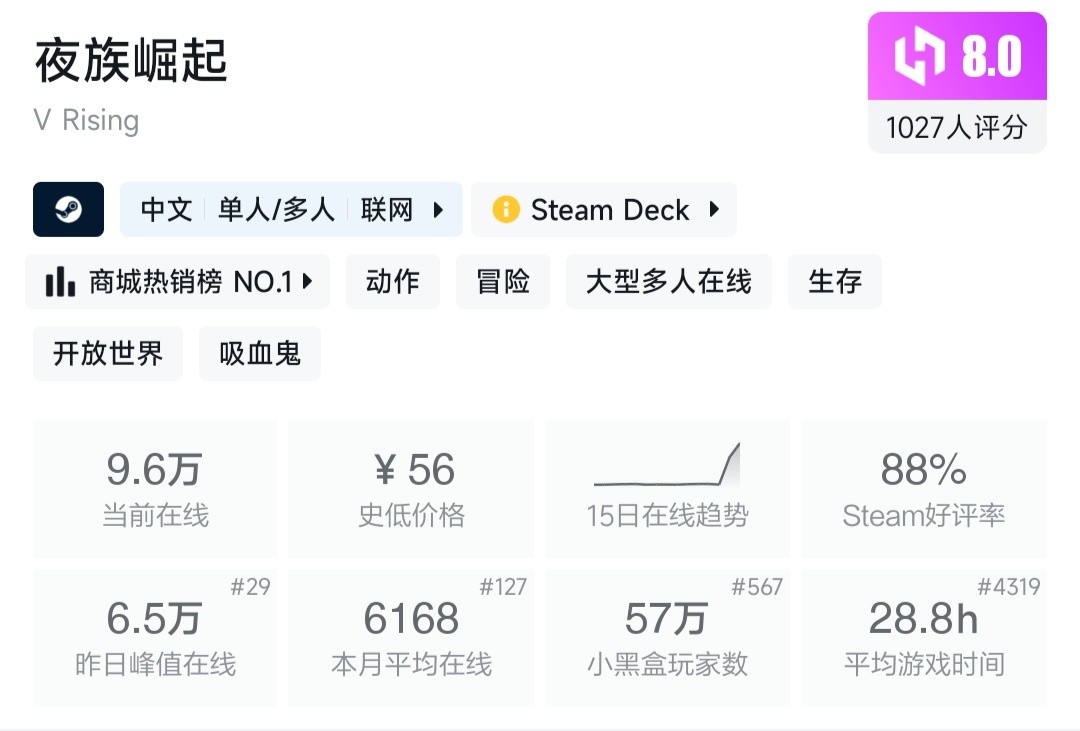Click the Steam好评率 88% card
The image size is (1080, 731).
[923, 488]
